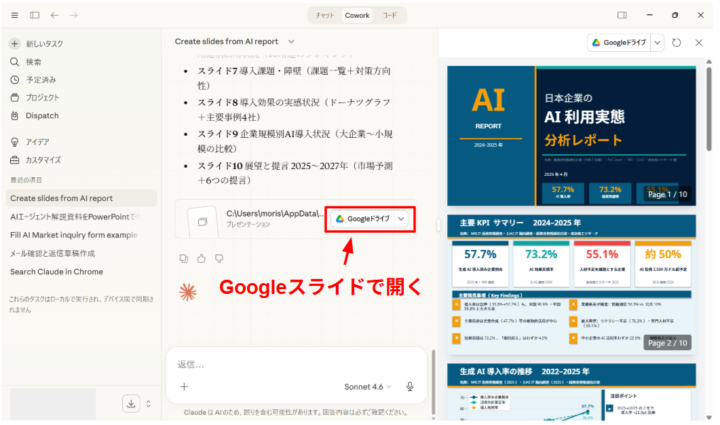Go back with the left arrow
Viewport: 720px width, 425px height.
[55, 15]
